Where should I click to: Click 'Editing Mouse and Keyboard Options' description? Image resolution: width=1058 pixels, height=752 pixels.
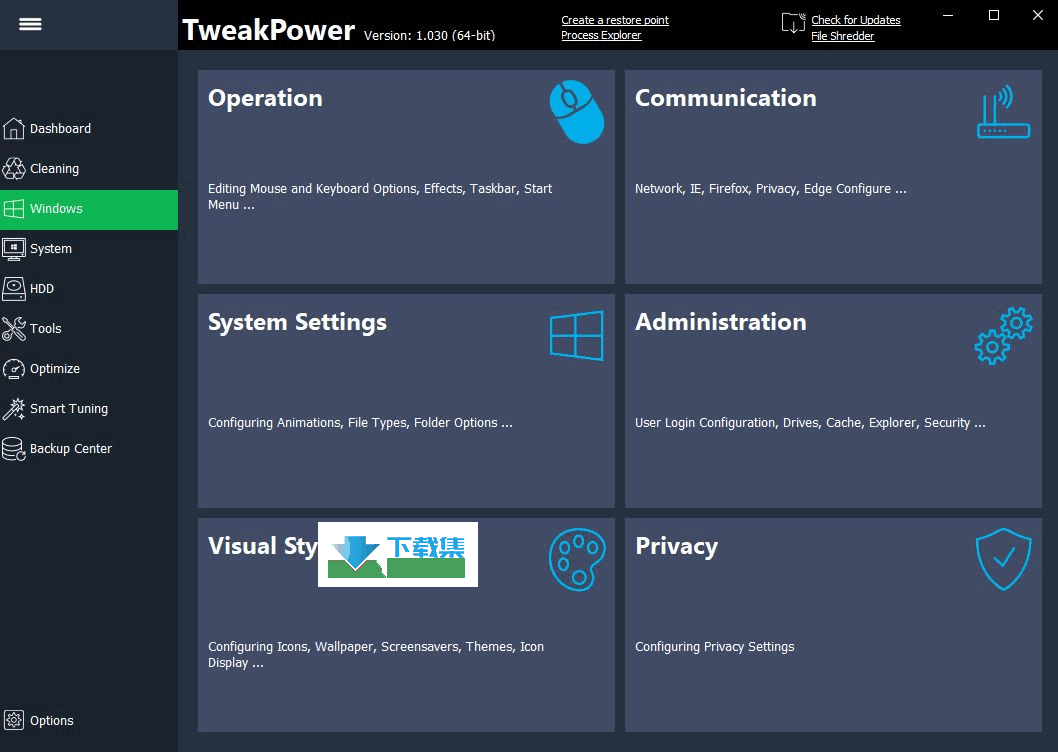(380, 196)
